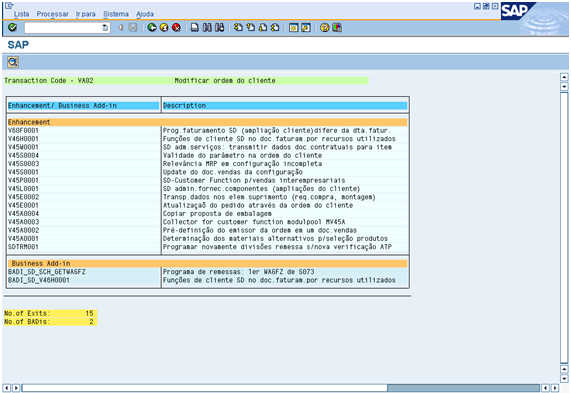Select enhancement V46H0001 row
Screen dimensions: 571x393
pos(208,139)
